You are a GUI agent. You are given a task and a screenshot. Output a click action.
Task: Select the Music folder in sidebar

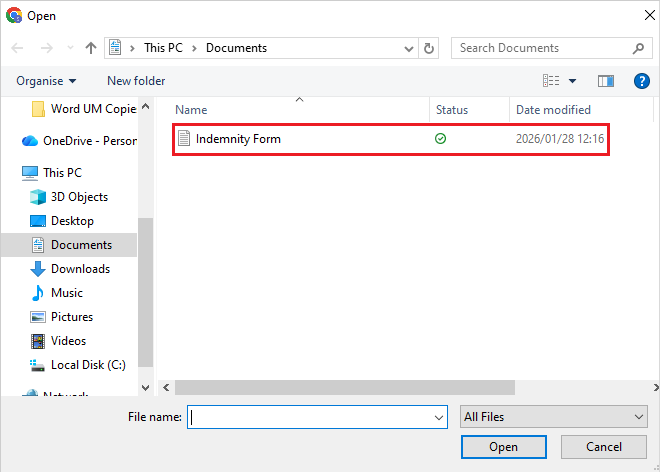pyautogui.click(x=67, y=293)
